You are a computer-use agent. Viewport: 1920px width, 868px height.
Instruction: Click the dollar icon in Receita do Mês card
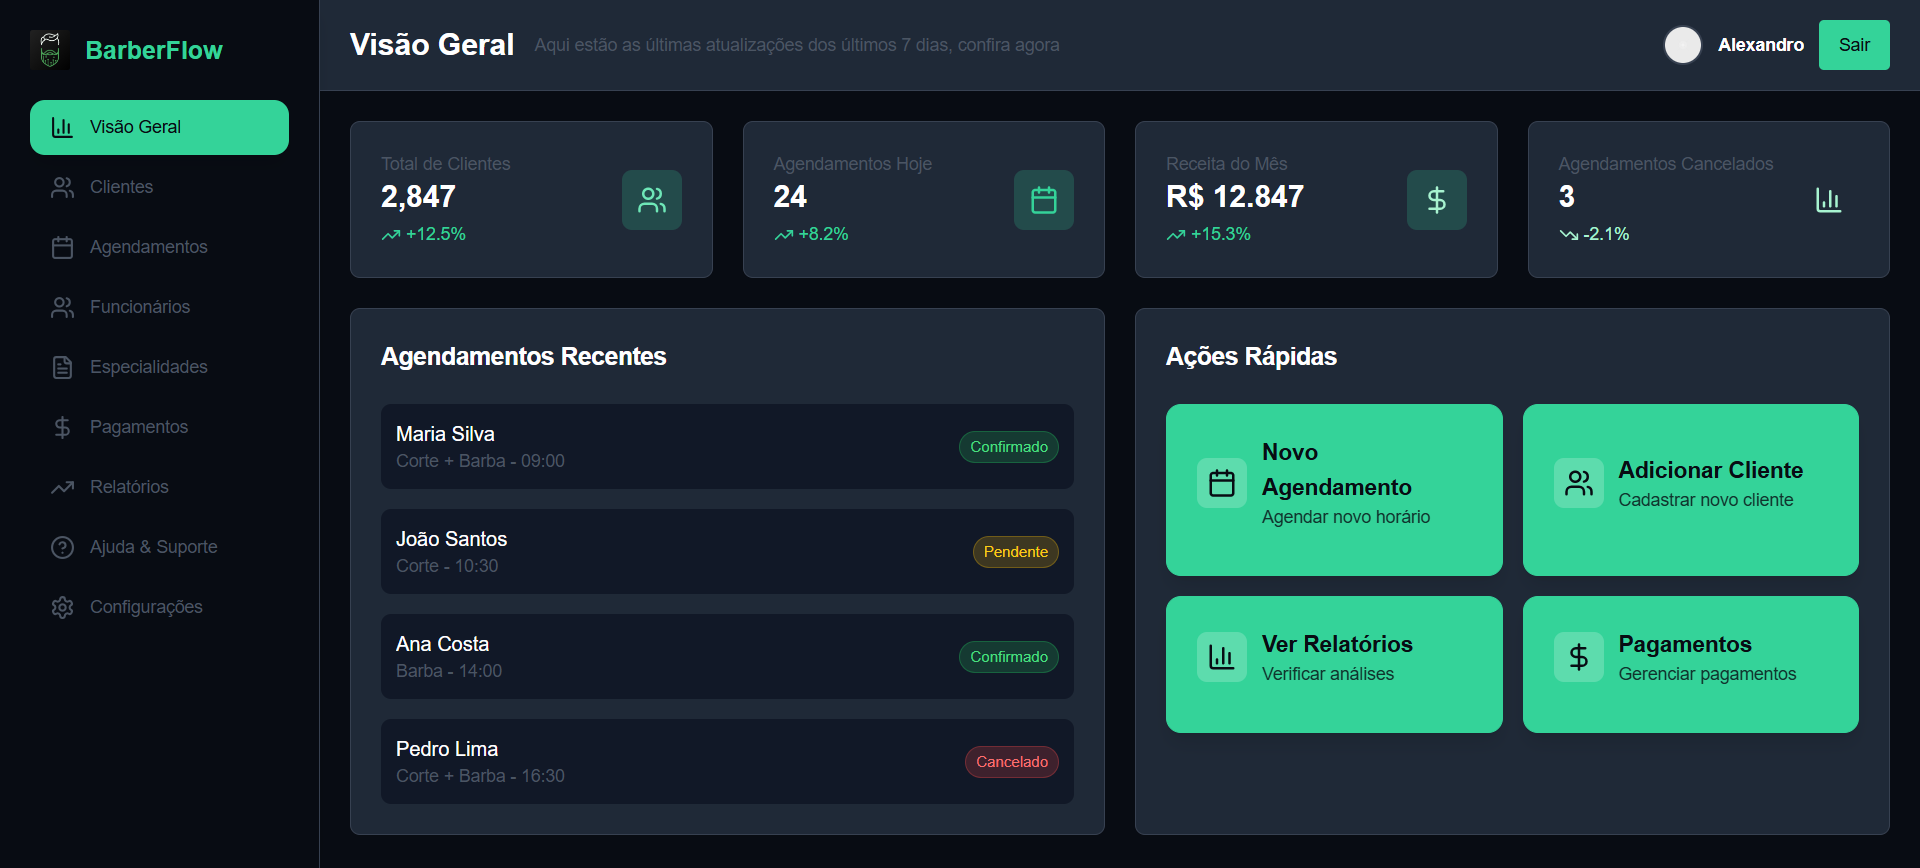[1436, 200]
